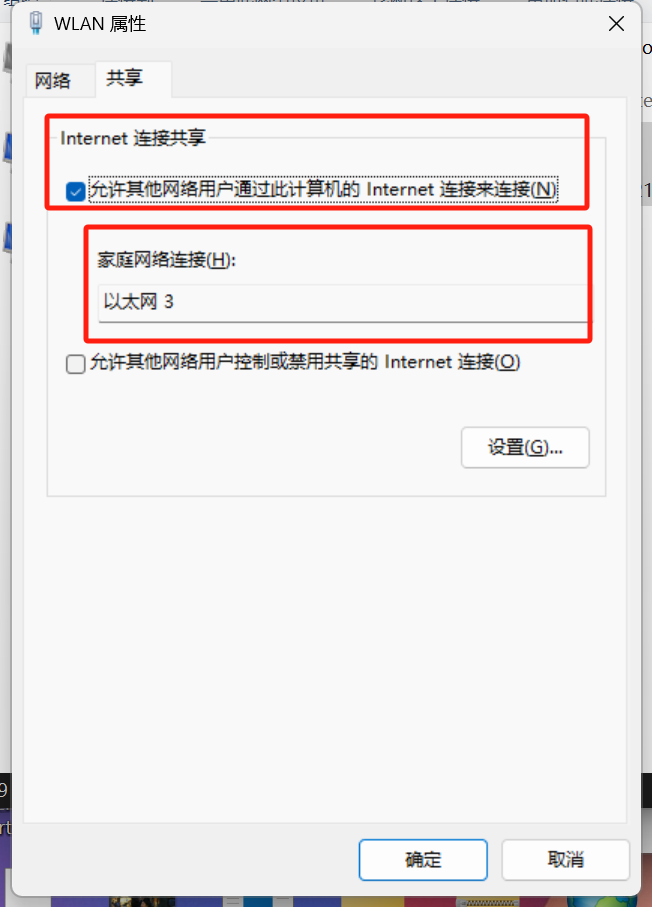Image resolution: width=652 pixels, height=907 pixels.
Task: Click the WLAN 属性 title bar text
Action: tap(100, 24)
